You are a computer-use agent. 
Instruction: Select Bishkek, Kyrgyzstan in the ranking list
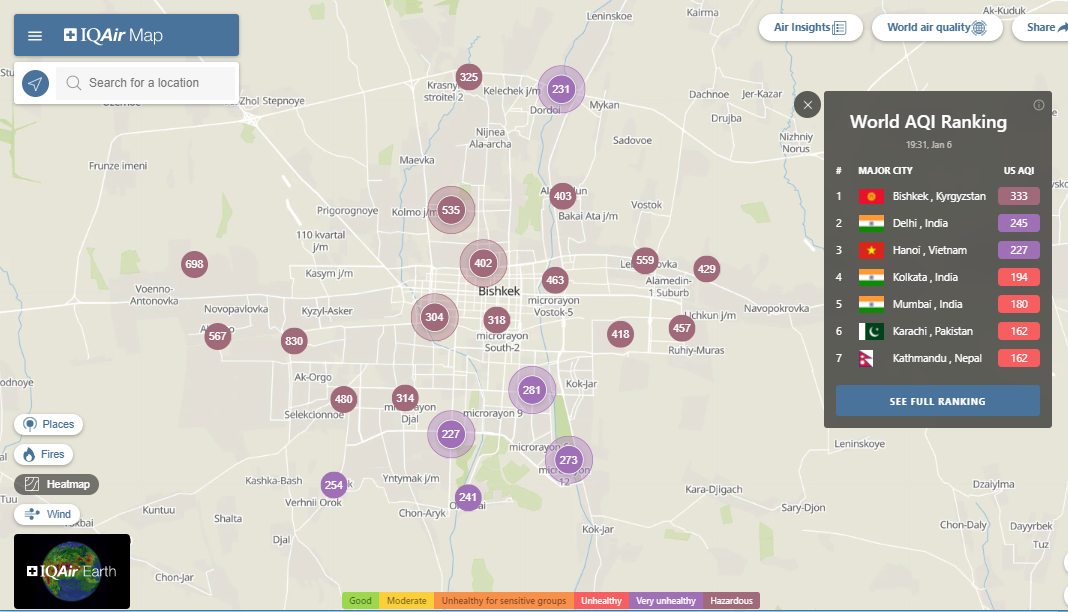click(938, 196)
